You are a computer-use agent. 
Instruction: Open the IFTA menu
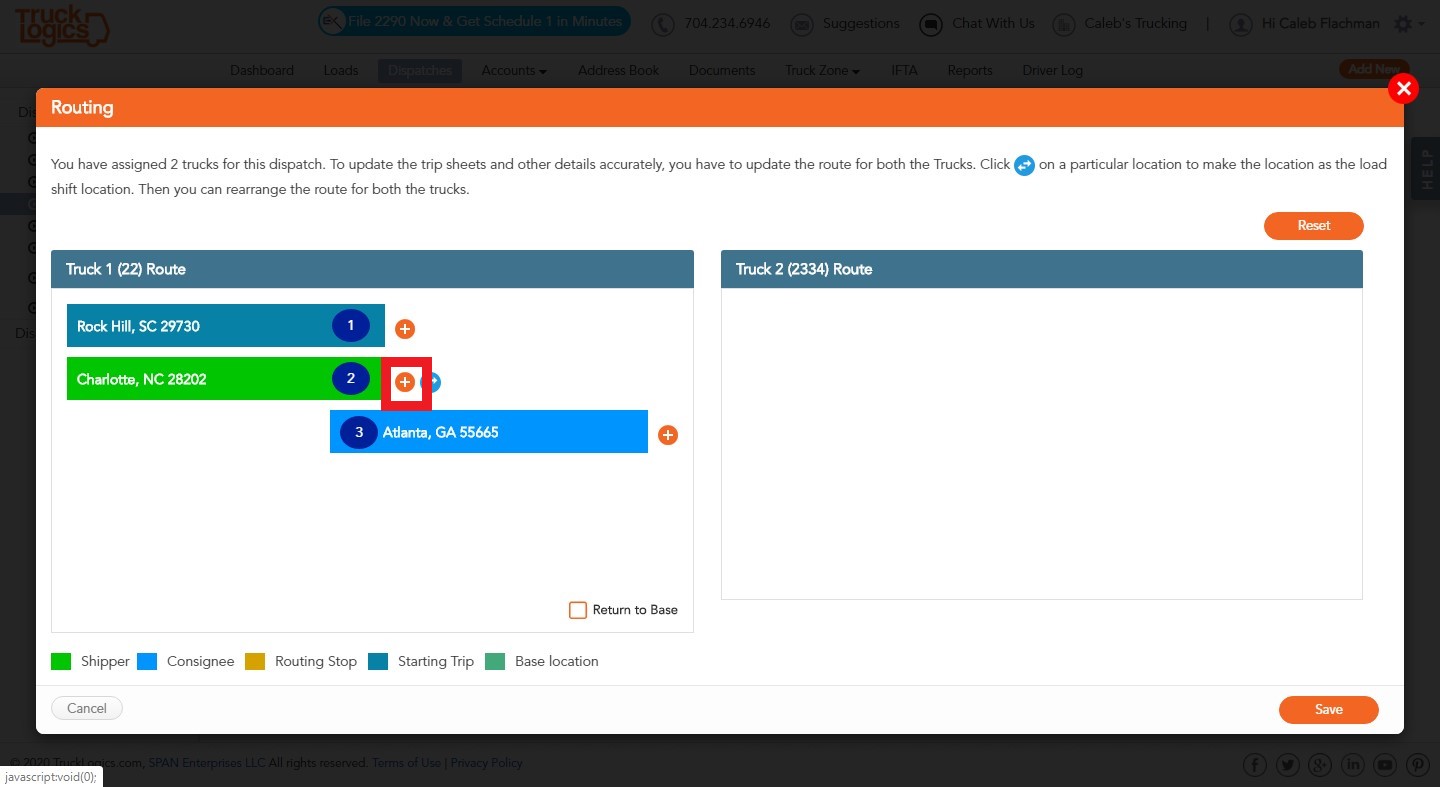tap(904, 70)
